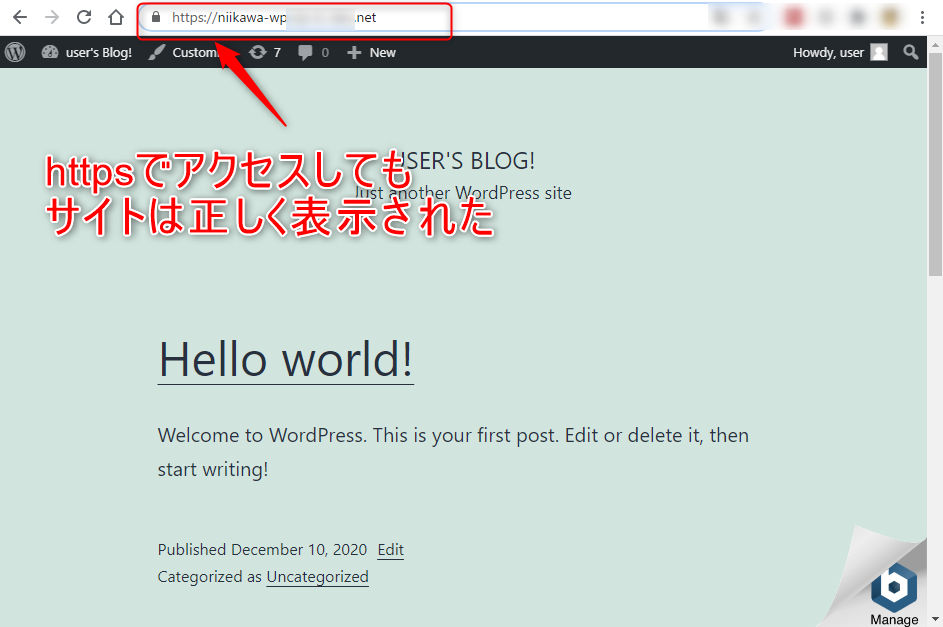Click the Uncategorized category link
This screenshot has width=943, height=627.
[x=317, y=577]
